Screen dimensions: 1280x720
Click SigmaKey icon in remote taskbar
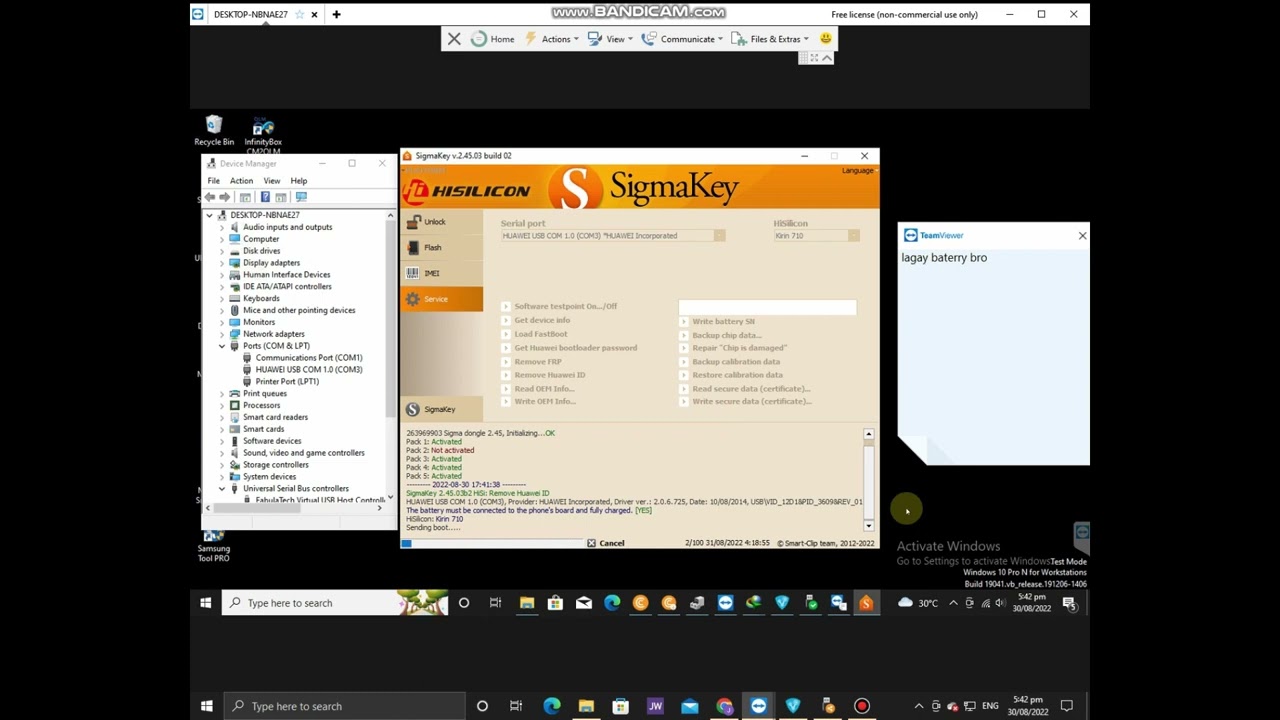pyautogui.click(x=866, y=603)
